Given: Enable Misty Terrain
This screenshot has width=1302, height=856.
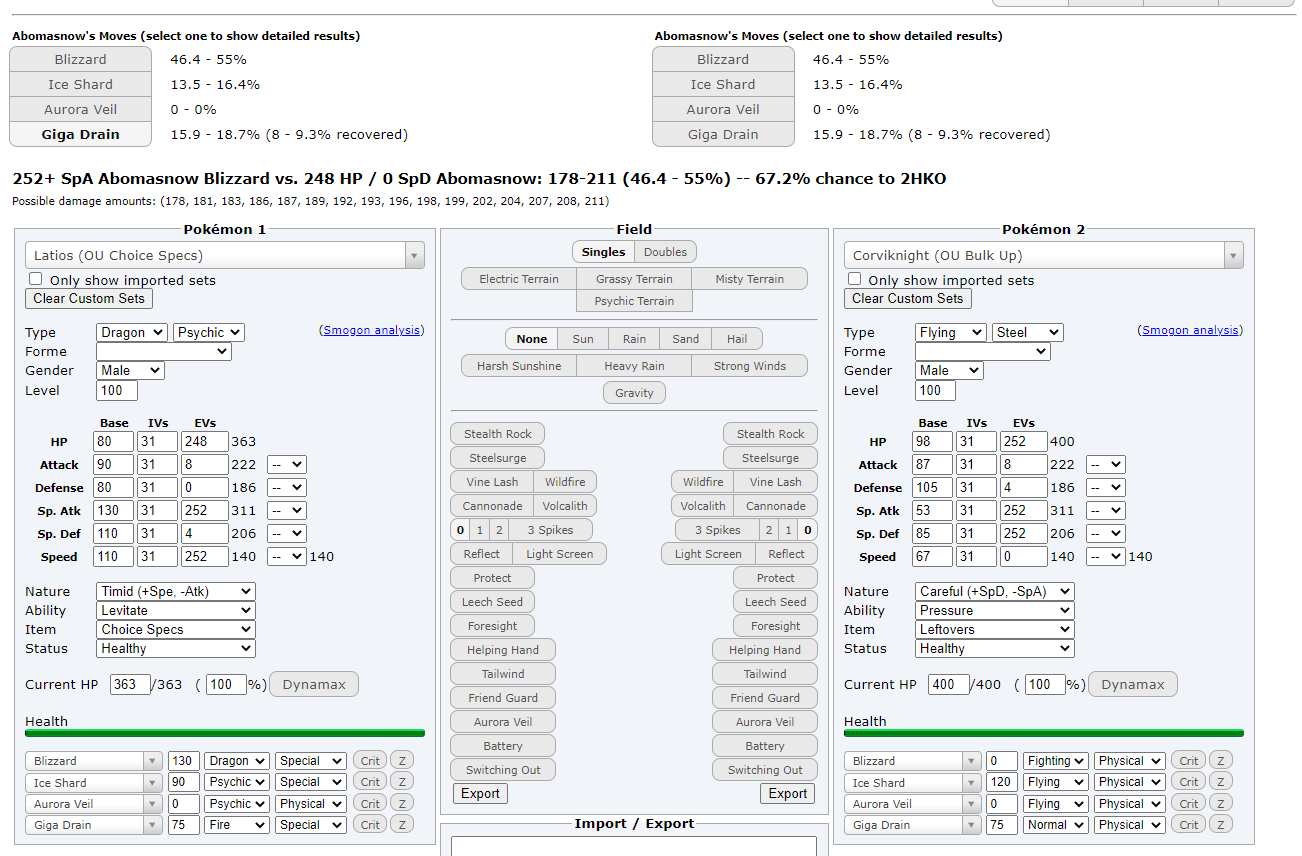Looking at the screenshot, I should [x=749, y=279].
